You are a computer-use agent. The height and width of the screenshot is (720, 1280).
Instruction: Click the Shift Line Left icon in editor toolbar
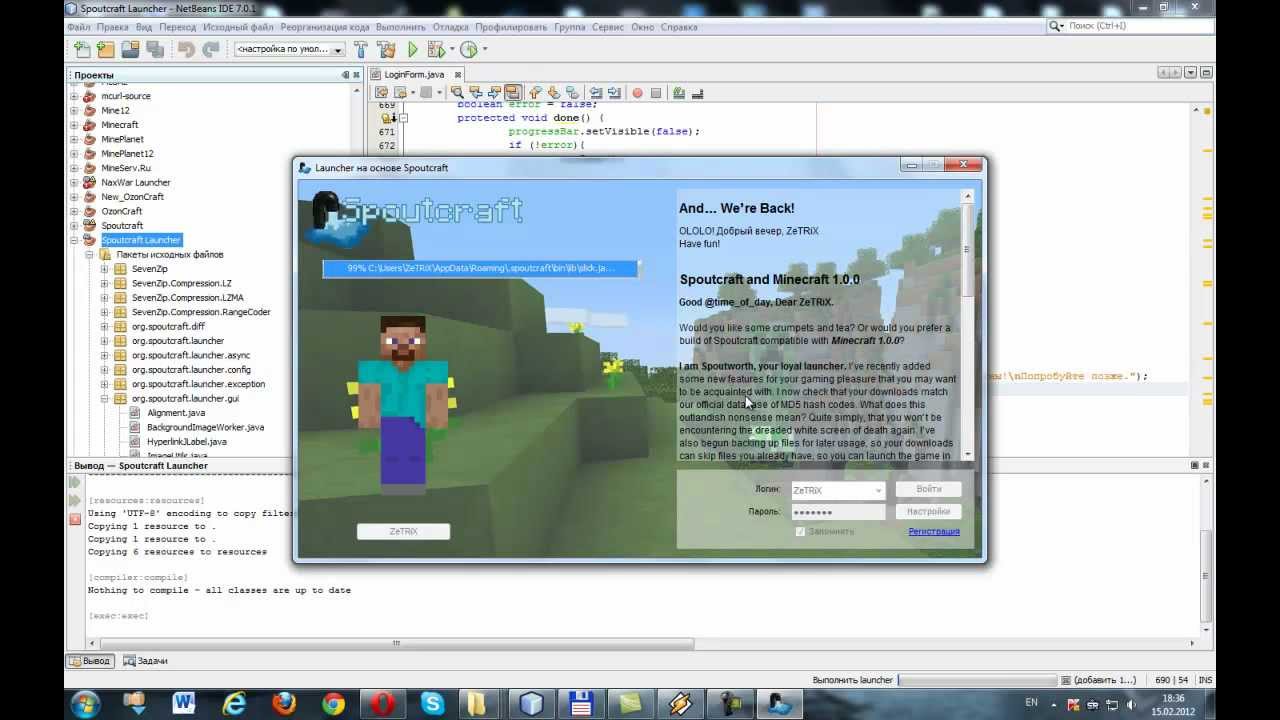pyautogui.click(x=596, y=92)
